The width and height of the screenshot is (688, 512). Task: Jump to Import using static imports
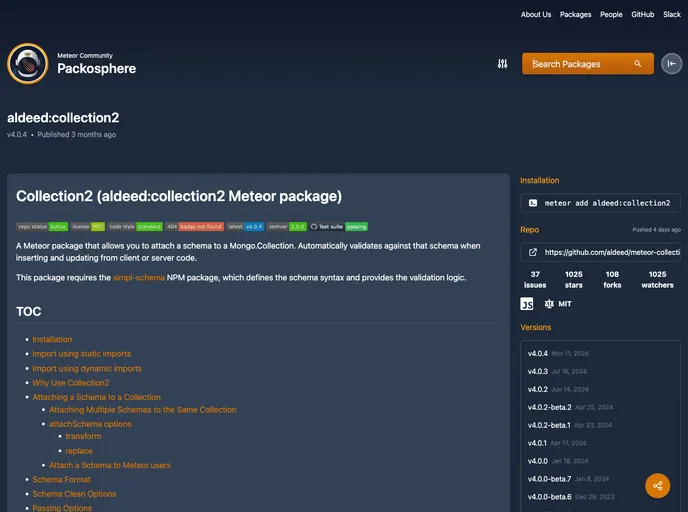[x=82, y=354]
